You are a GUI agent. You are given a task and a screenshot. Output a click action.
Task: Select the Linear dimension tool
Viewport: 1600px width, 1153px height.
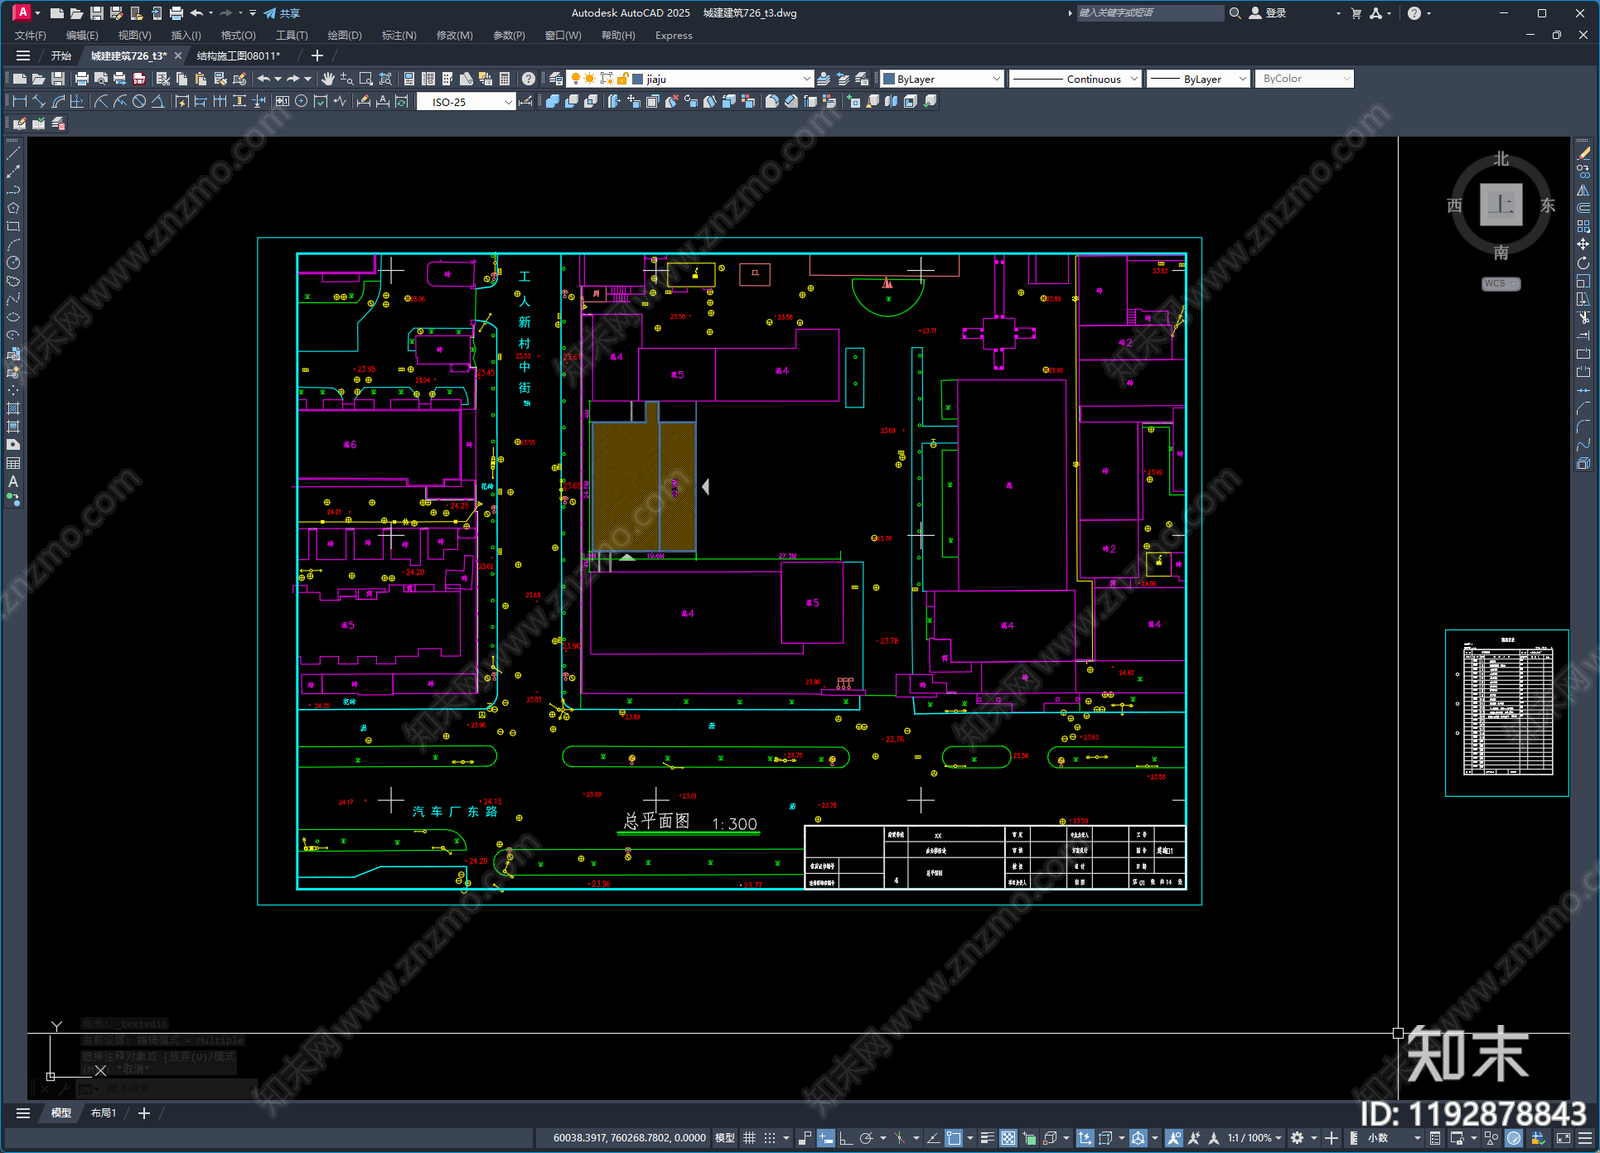point(19,102)
